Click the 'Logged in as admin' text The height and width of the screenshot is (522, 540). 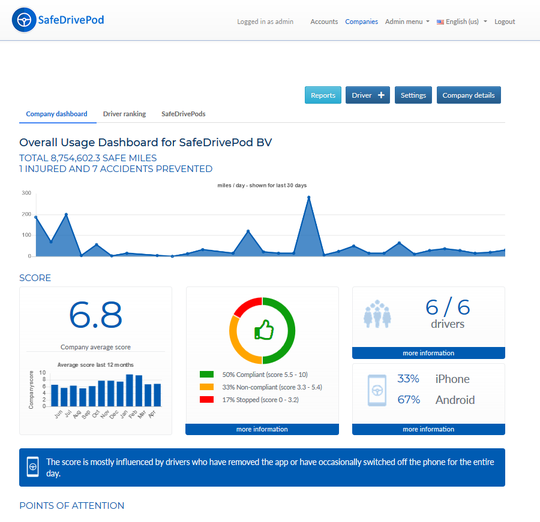[x=265, y=22]
